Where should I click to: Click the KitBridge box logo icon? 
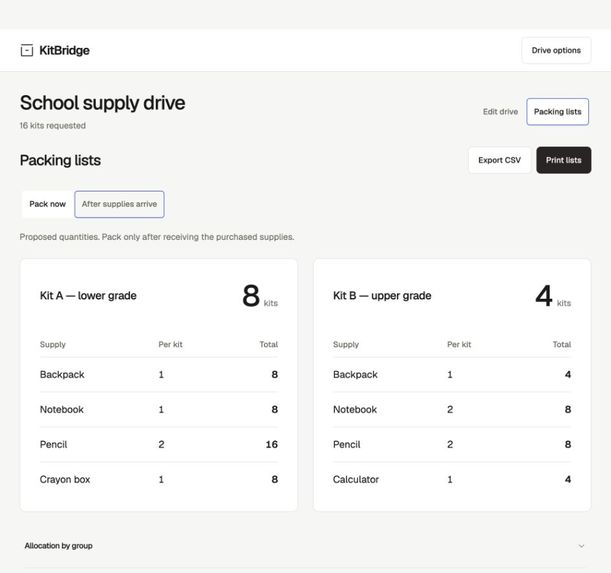click(26, 50)
